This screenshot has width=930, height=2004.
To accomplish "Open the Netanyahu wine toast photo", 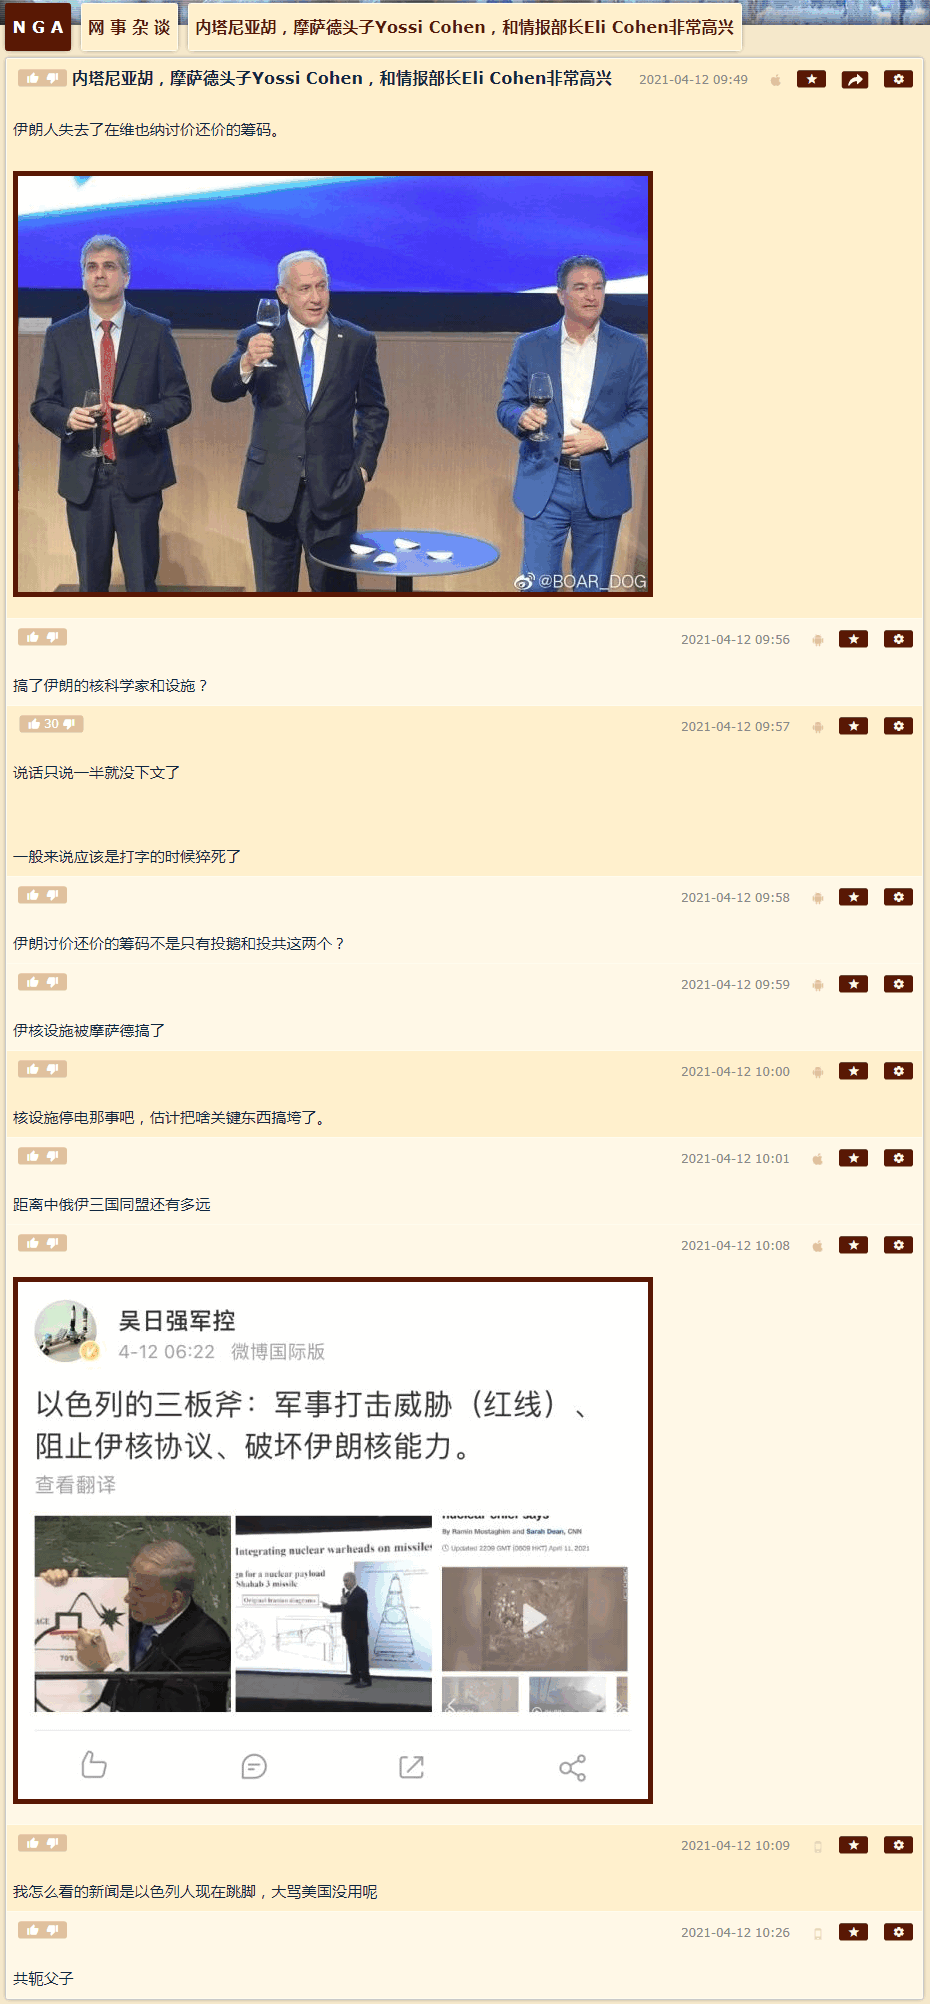I will point(333,384).
